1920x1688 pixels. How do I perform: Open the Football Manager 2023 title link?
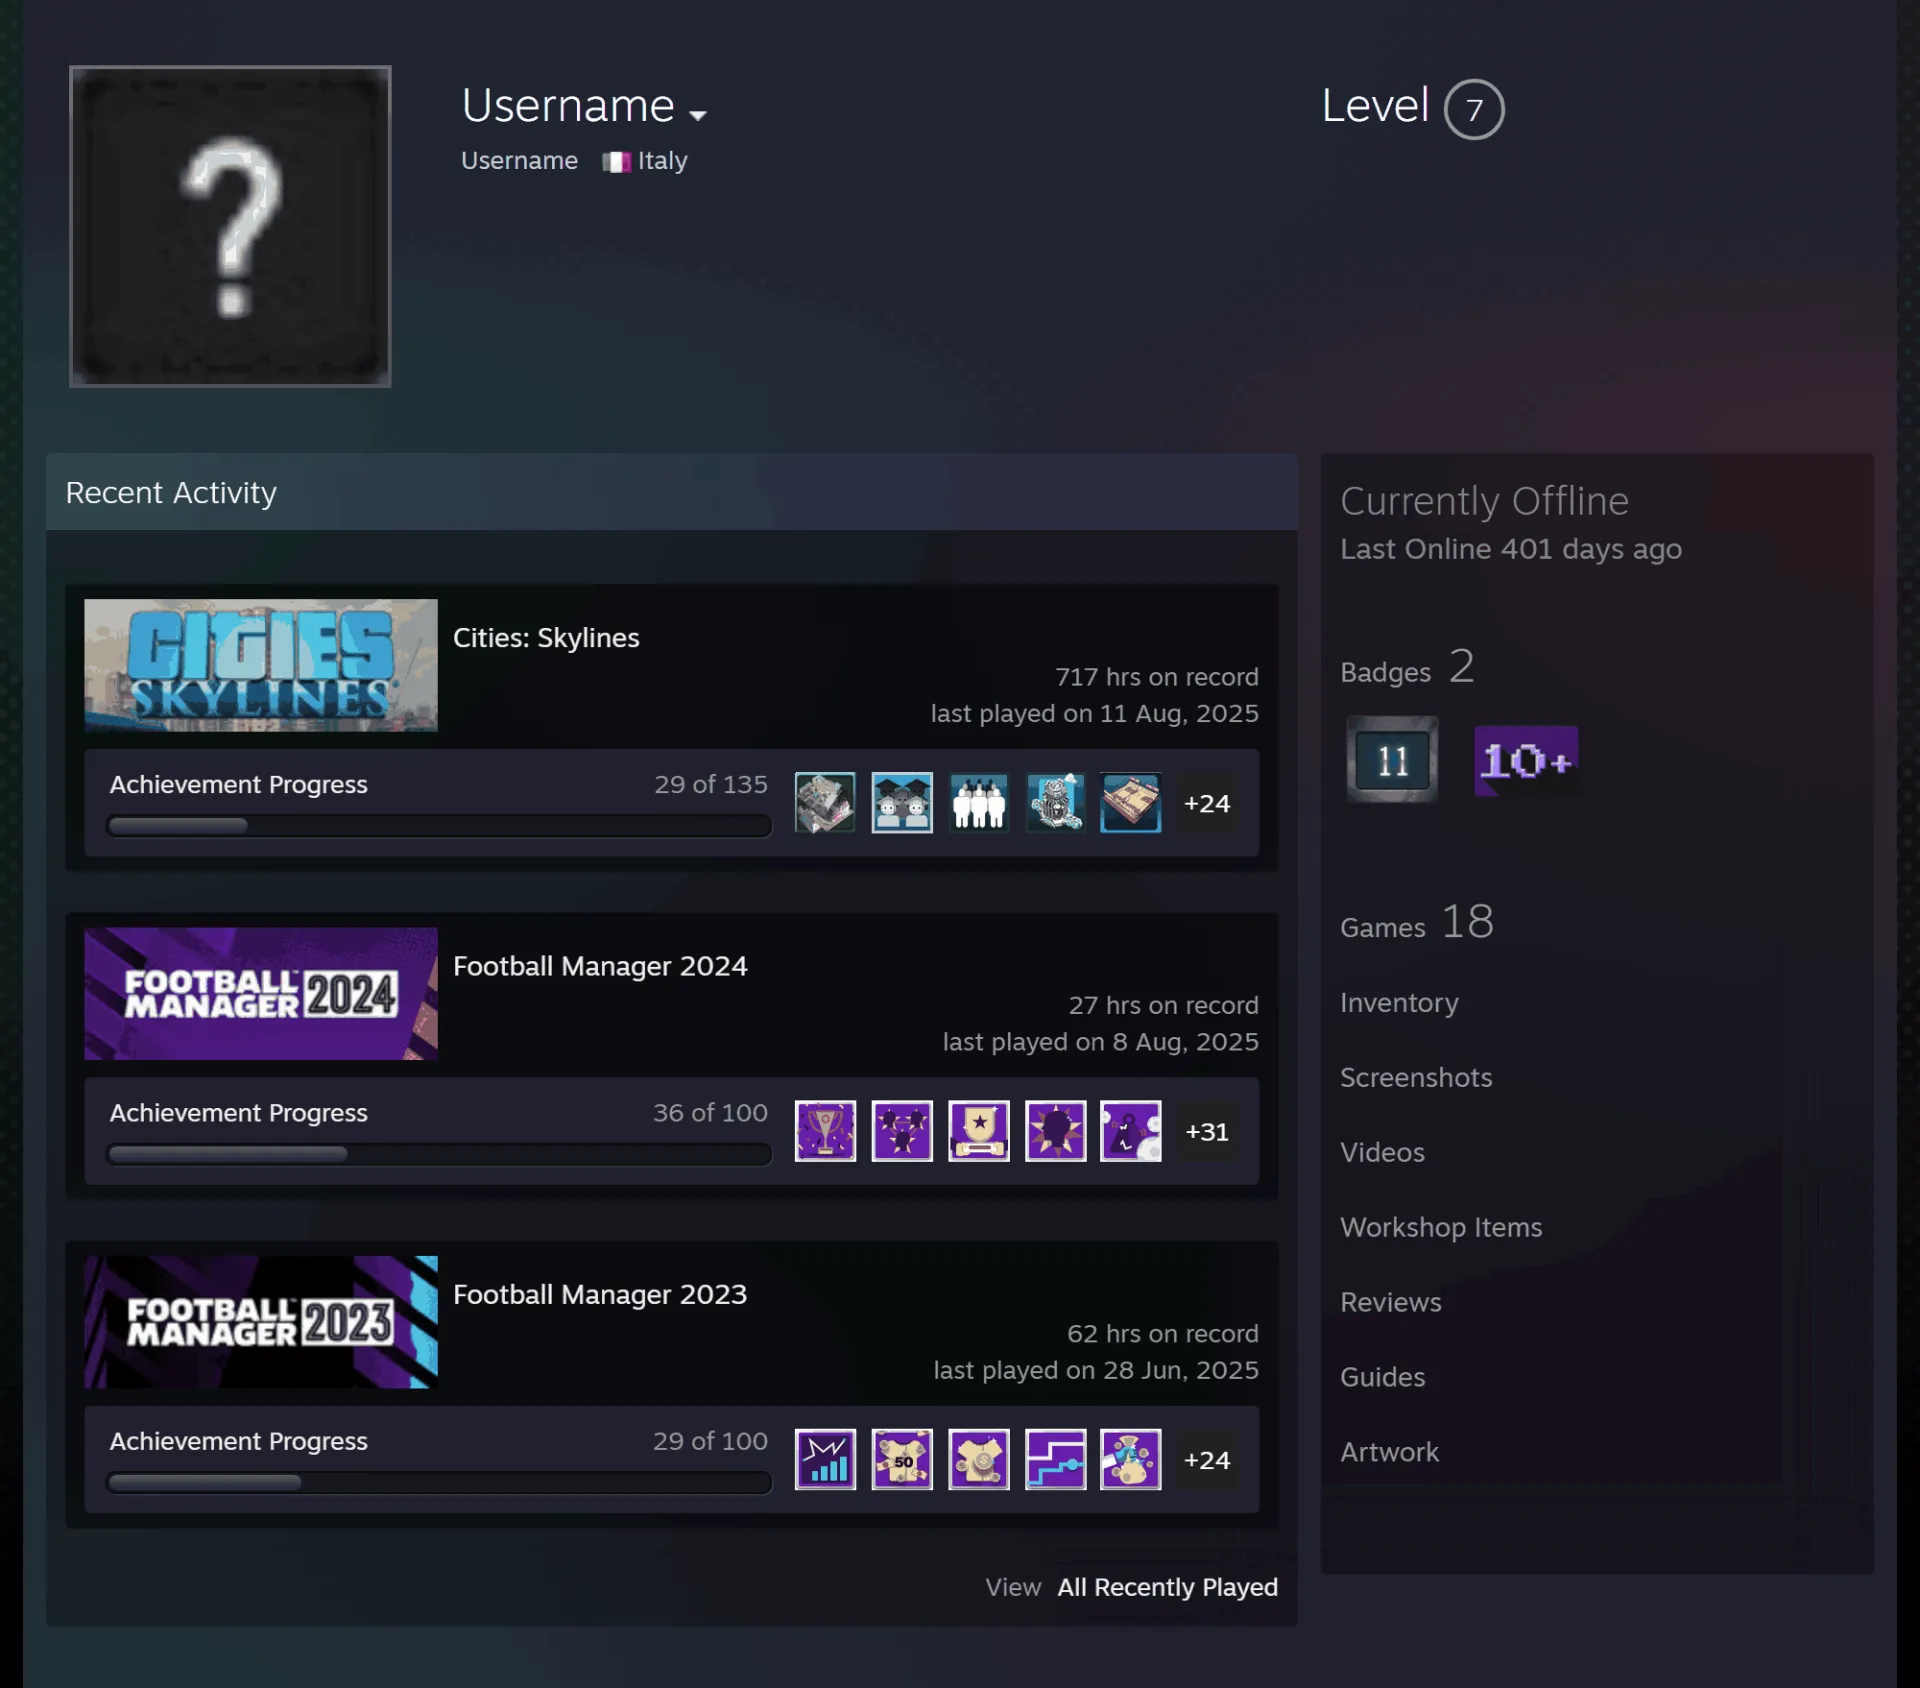pyautogui.click(x=600, y=1294)
